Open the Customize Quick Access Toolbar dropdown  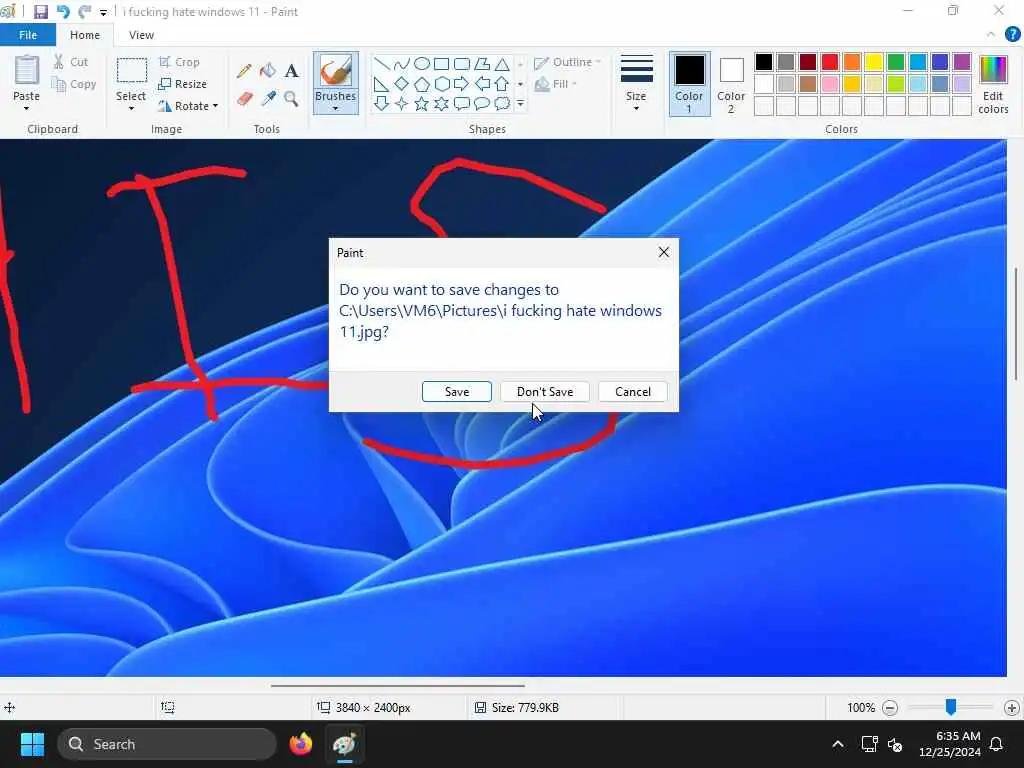pos(103,12)
